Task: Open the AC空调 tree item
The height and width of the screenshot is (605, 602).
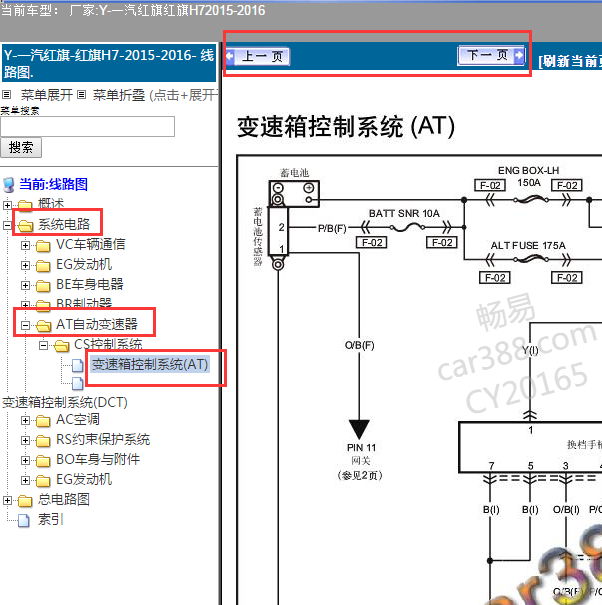Action: click(78, 419)
